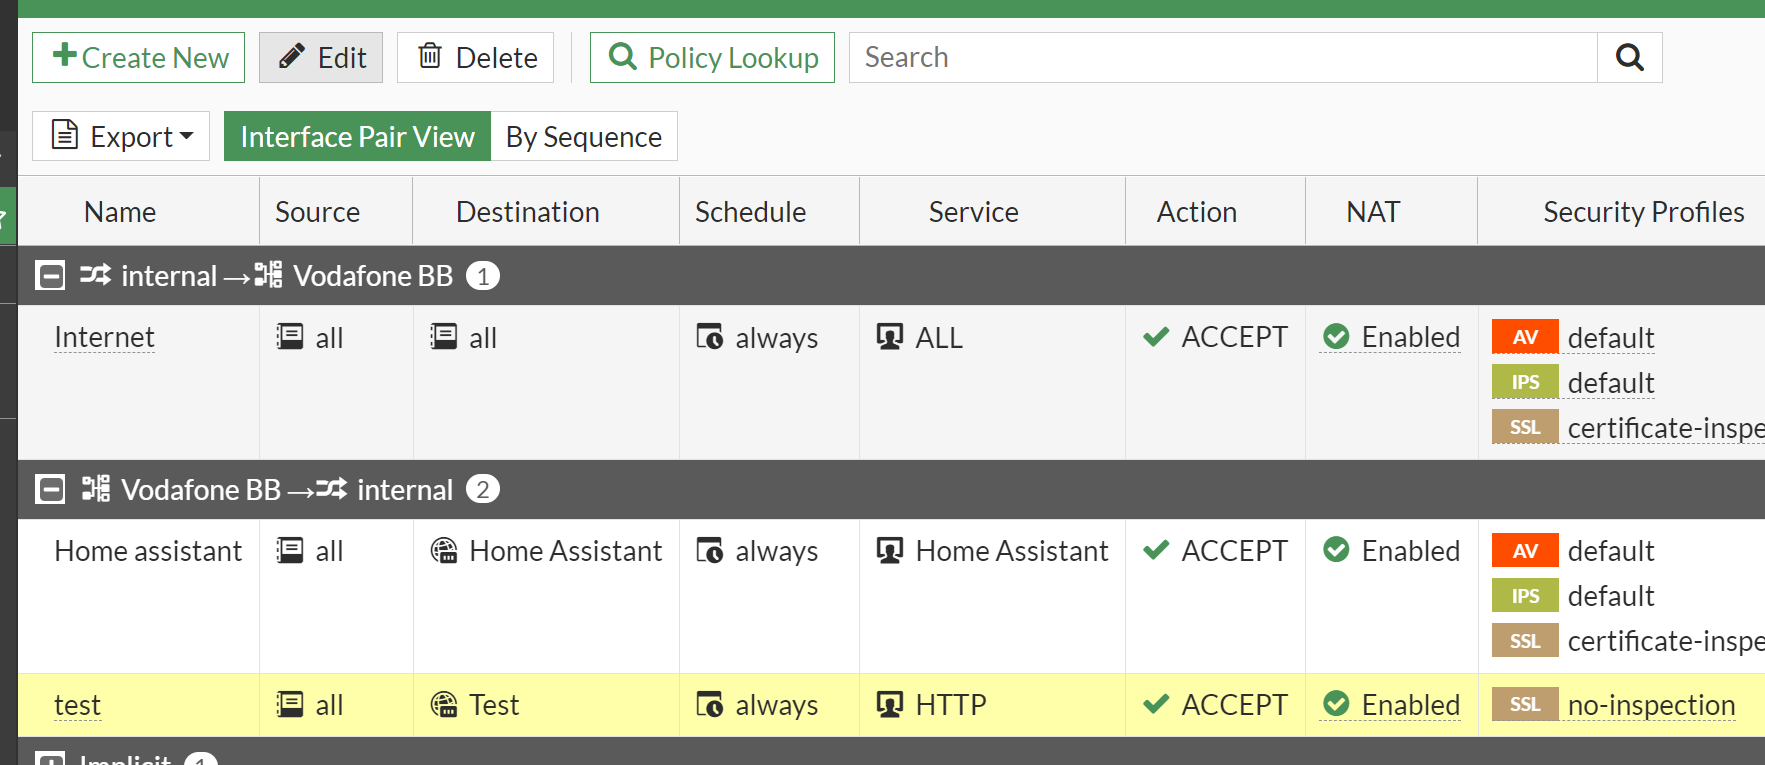The width and height of the screenshot is (1765, 765).
Task: Open the Policy Lookup tool
Action: [712, 58]
